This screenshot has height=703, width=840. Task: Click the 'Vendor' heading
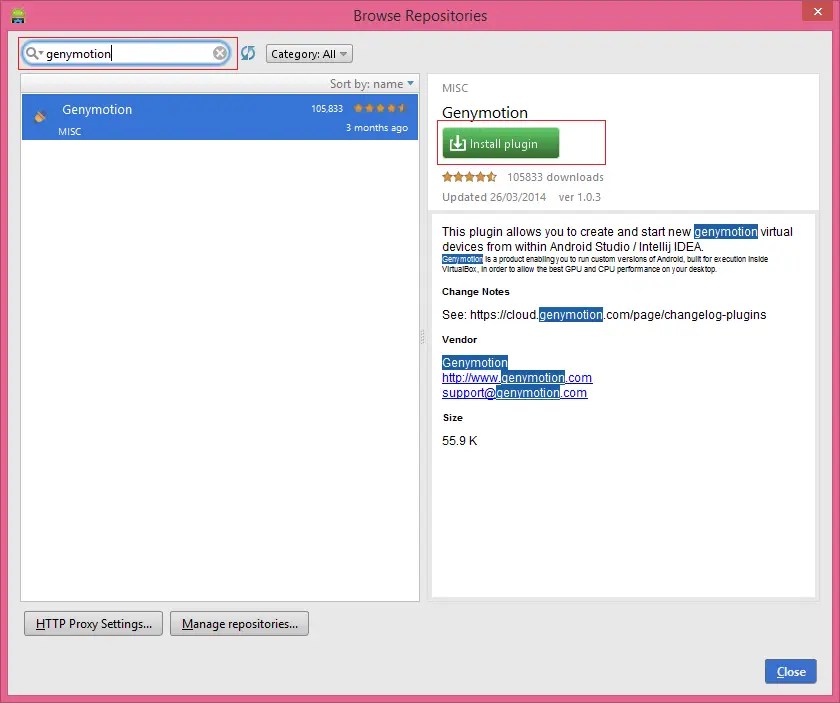(x=459, y=340)
